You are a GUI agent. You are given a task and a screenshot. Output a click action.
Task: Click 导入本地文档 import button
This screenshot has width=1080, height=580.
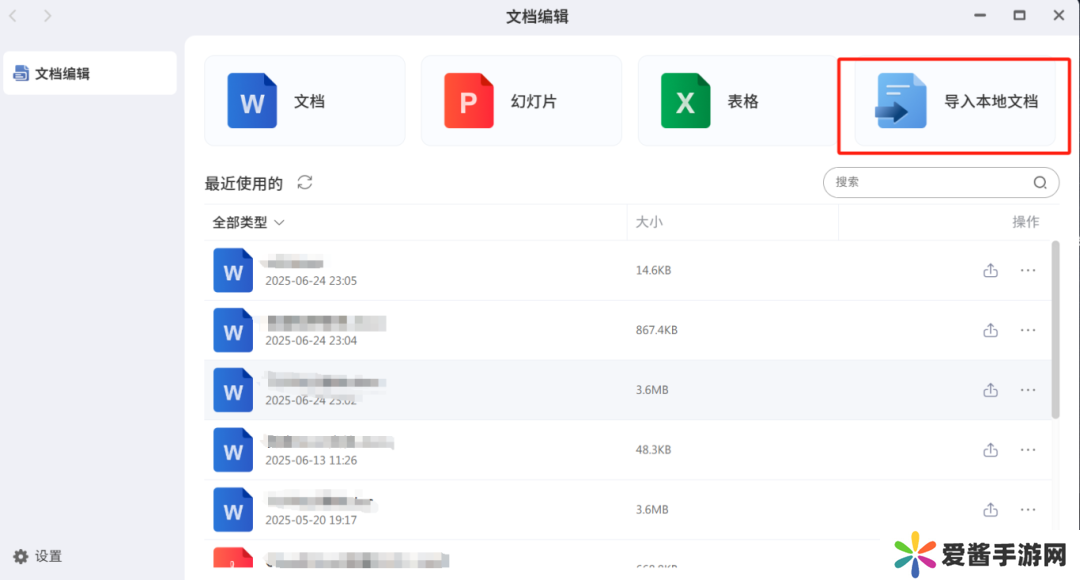click(955, 101)
